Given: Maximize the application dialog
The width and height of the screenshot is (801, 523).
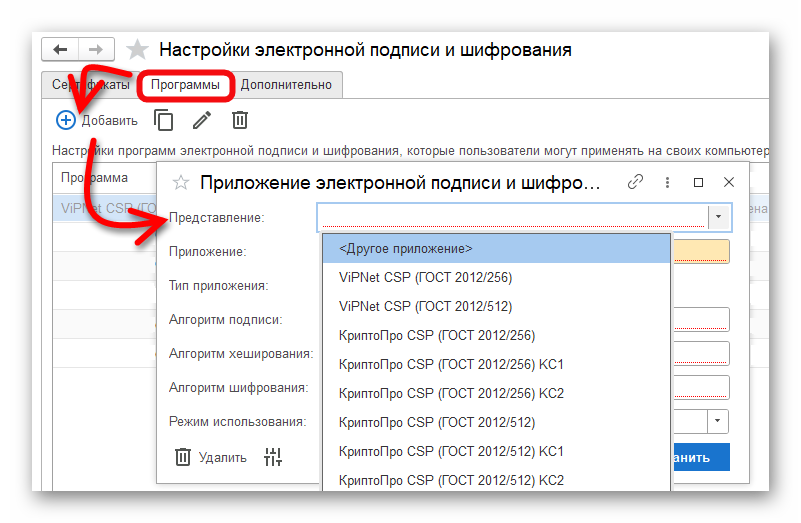Looking at the screenshot, I should (698, 182).
